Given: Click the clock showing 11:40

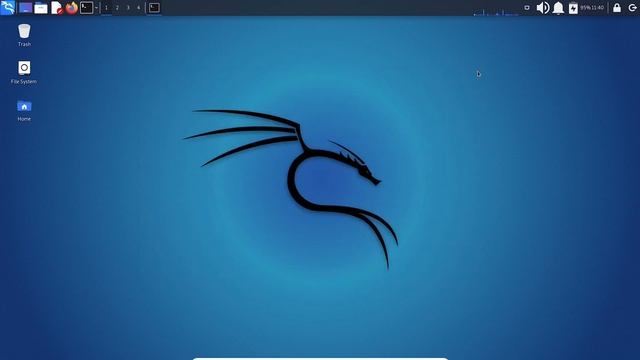Looking at the screenshot, I should tap(598, 8).
